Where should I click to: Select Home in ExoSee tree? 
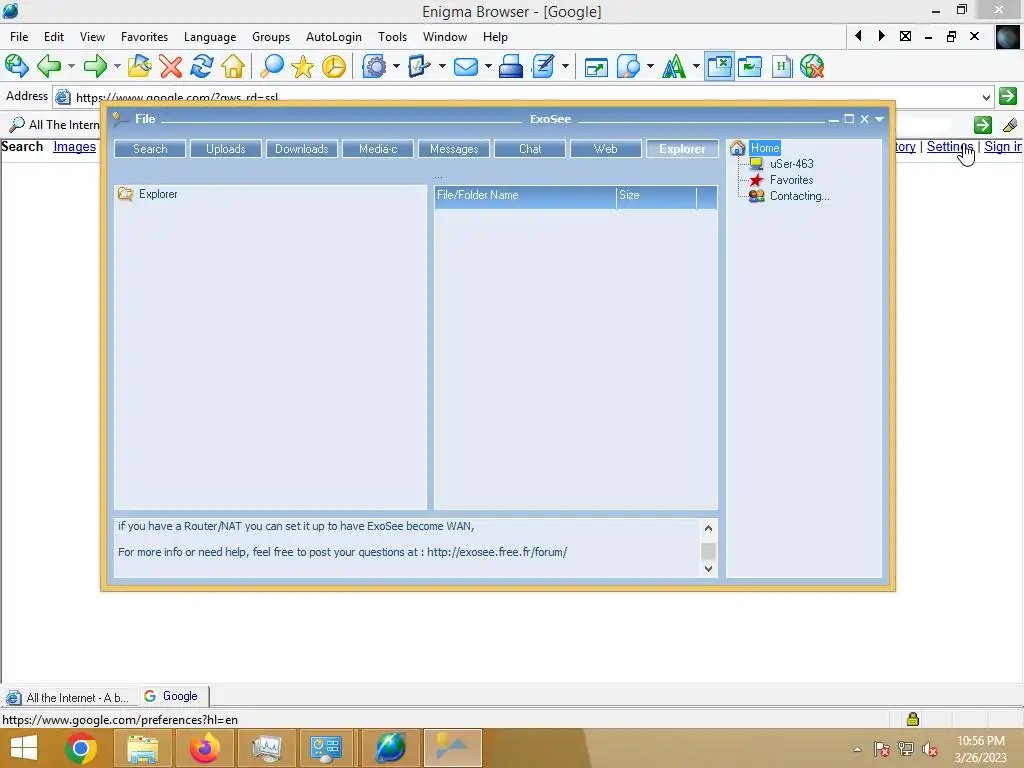pyautogui.click(x=765, y=148)
